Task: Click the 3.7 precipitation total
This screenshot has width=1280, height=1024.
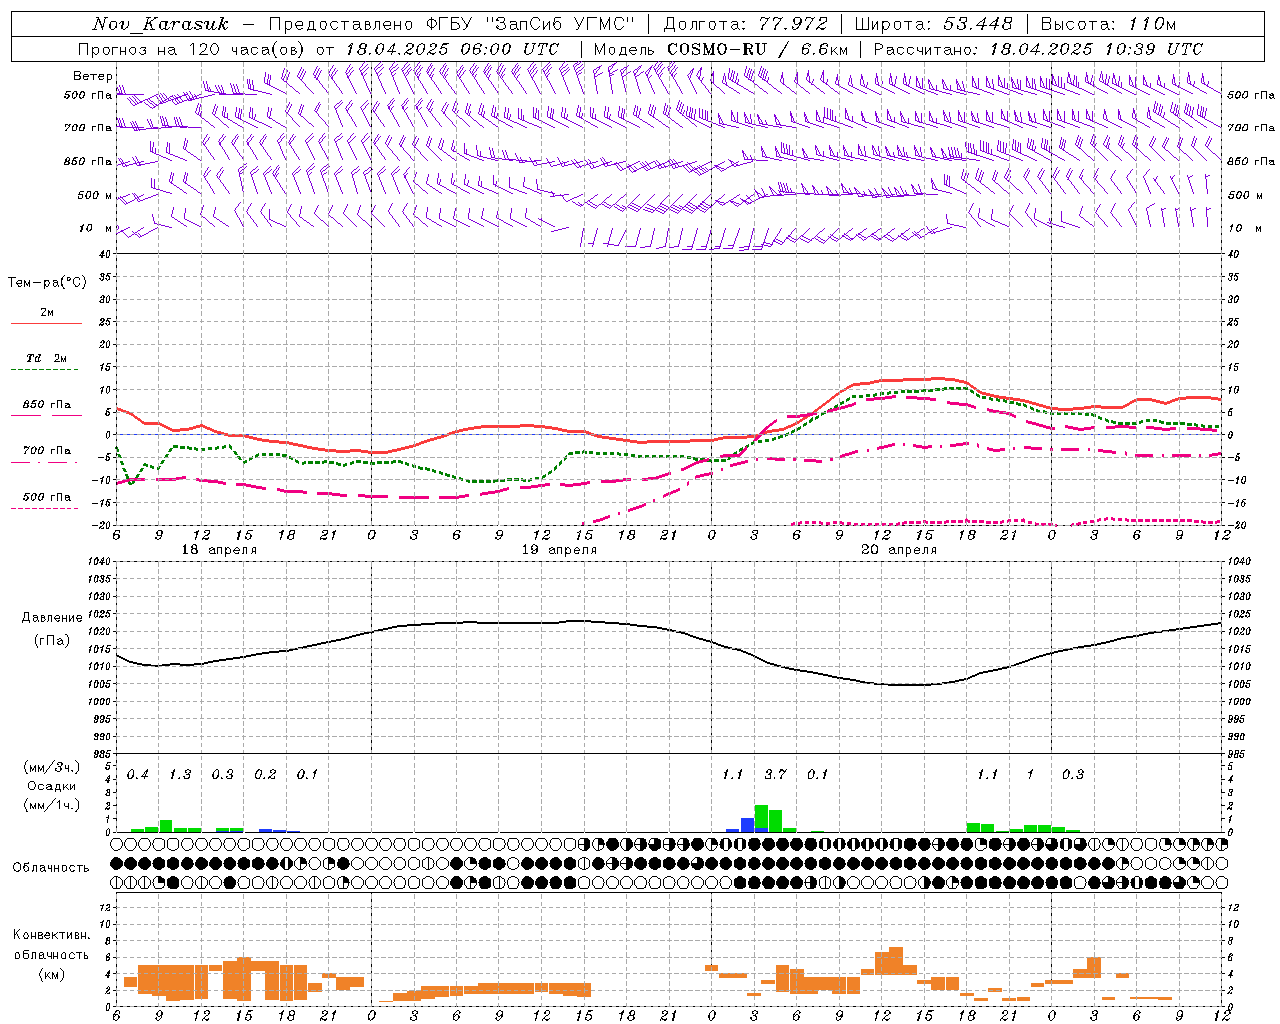Action: (x=775, y=775)
